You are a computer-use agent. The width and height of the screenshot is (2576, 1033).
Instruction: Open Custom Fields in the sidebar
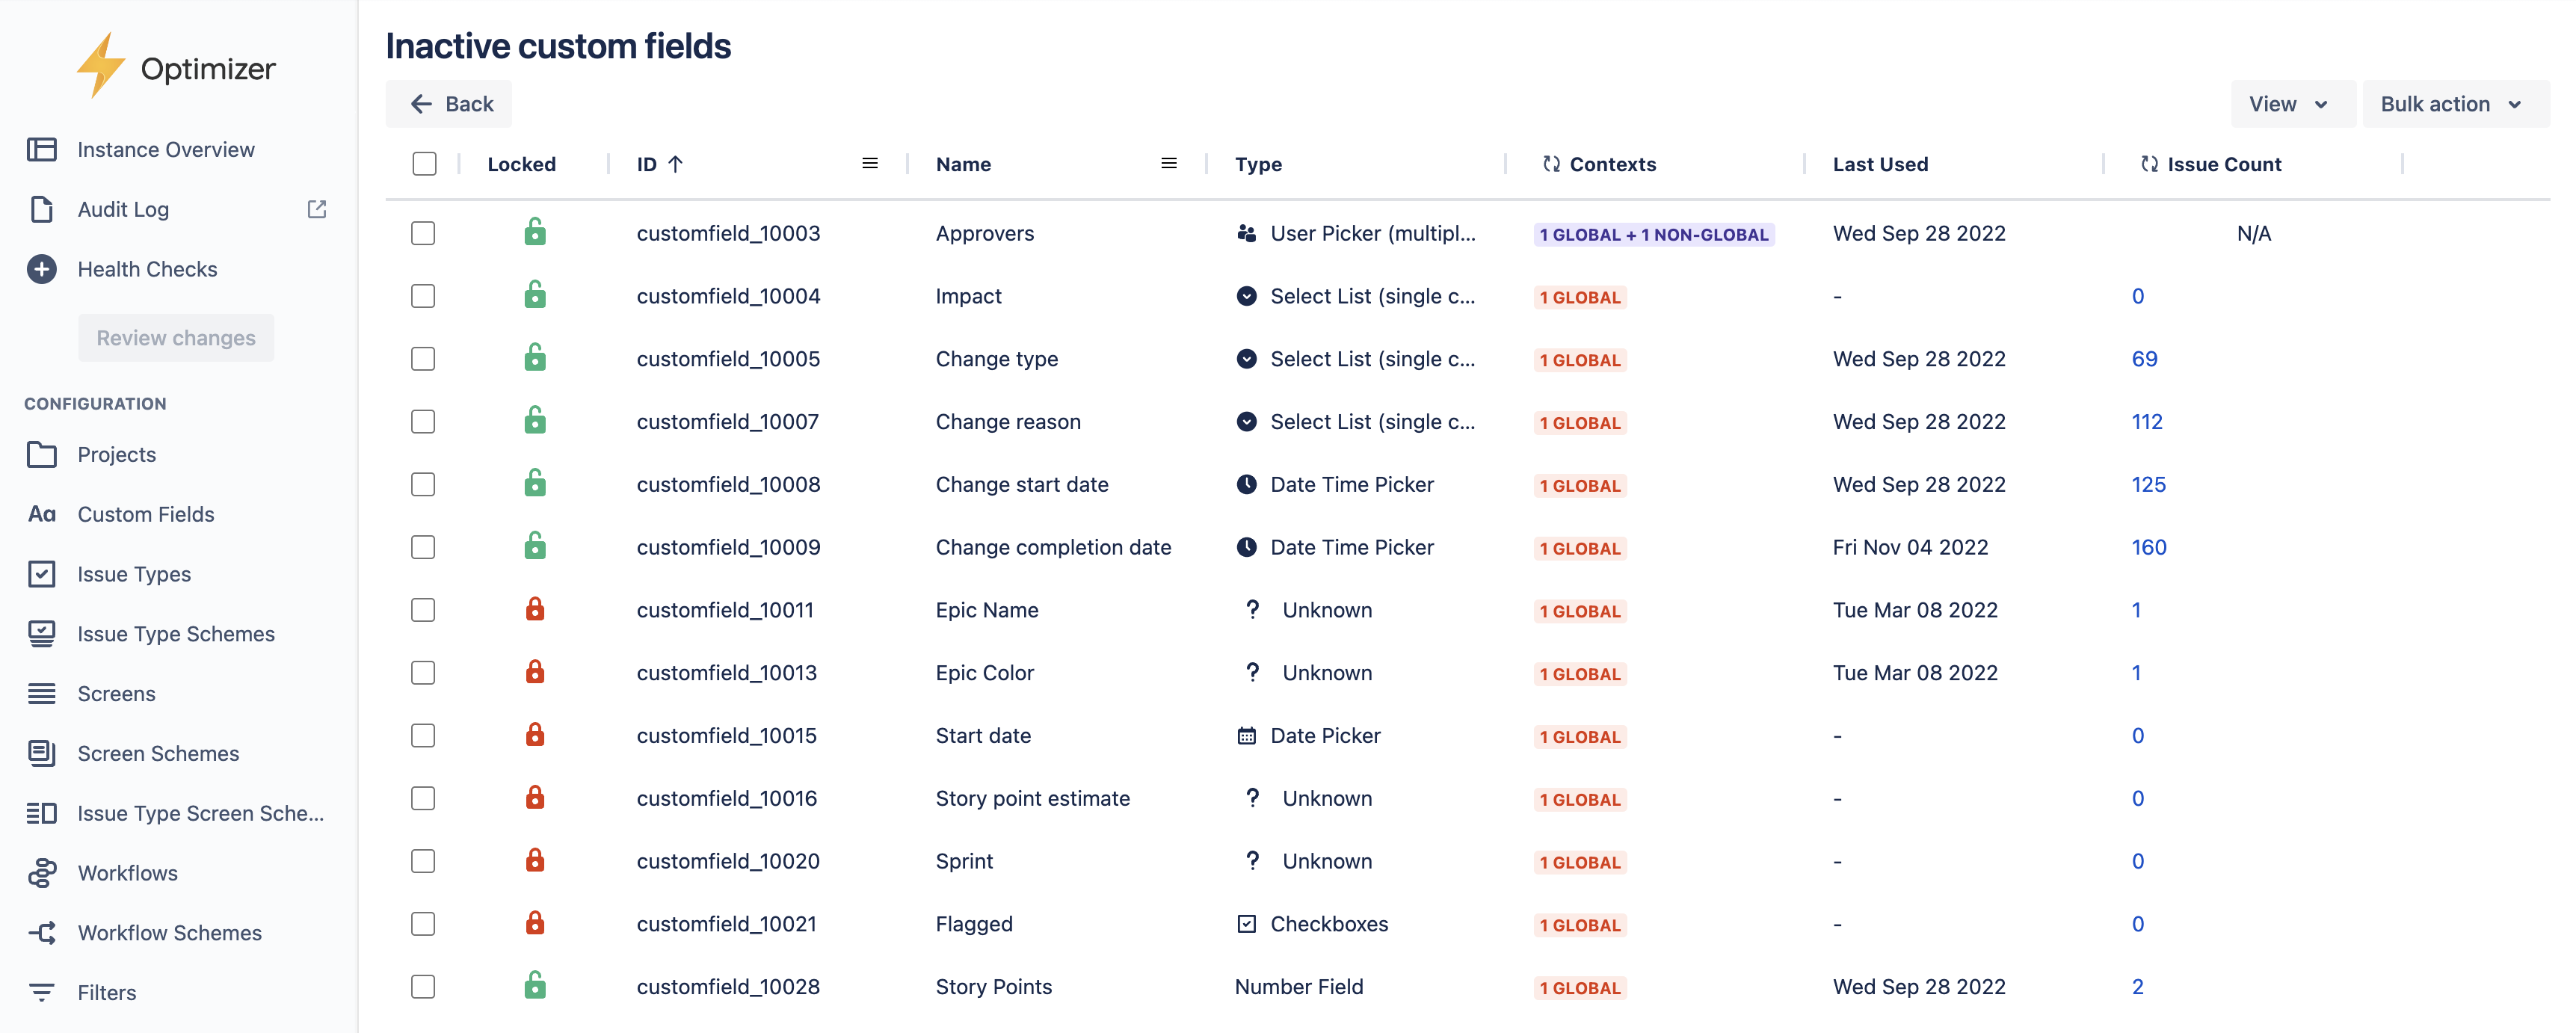tap(146, 514)
